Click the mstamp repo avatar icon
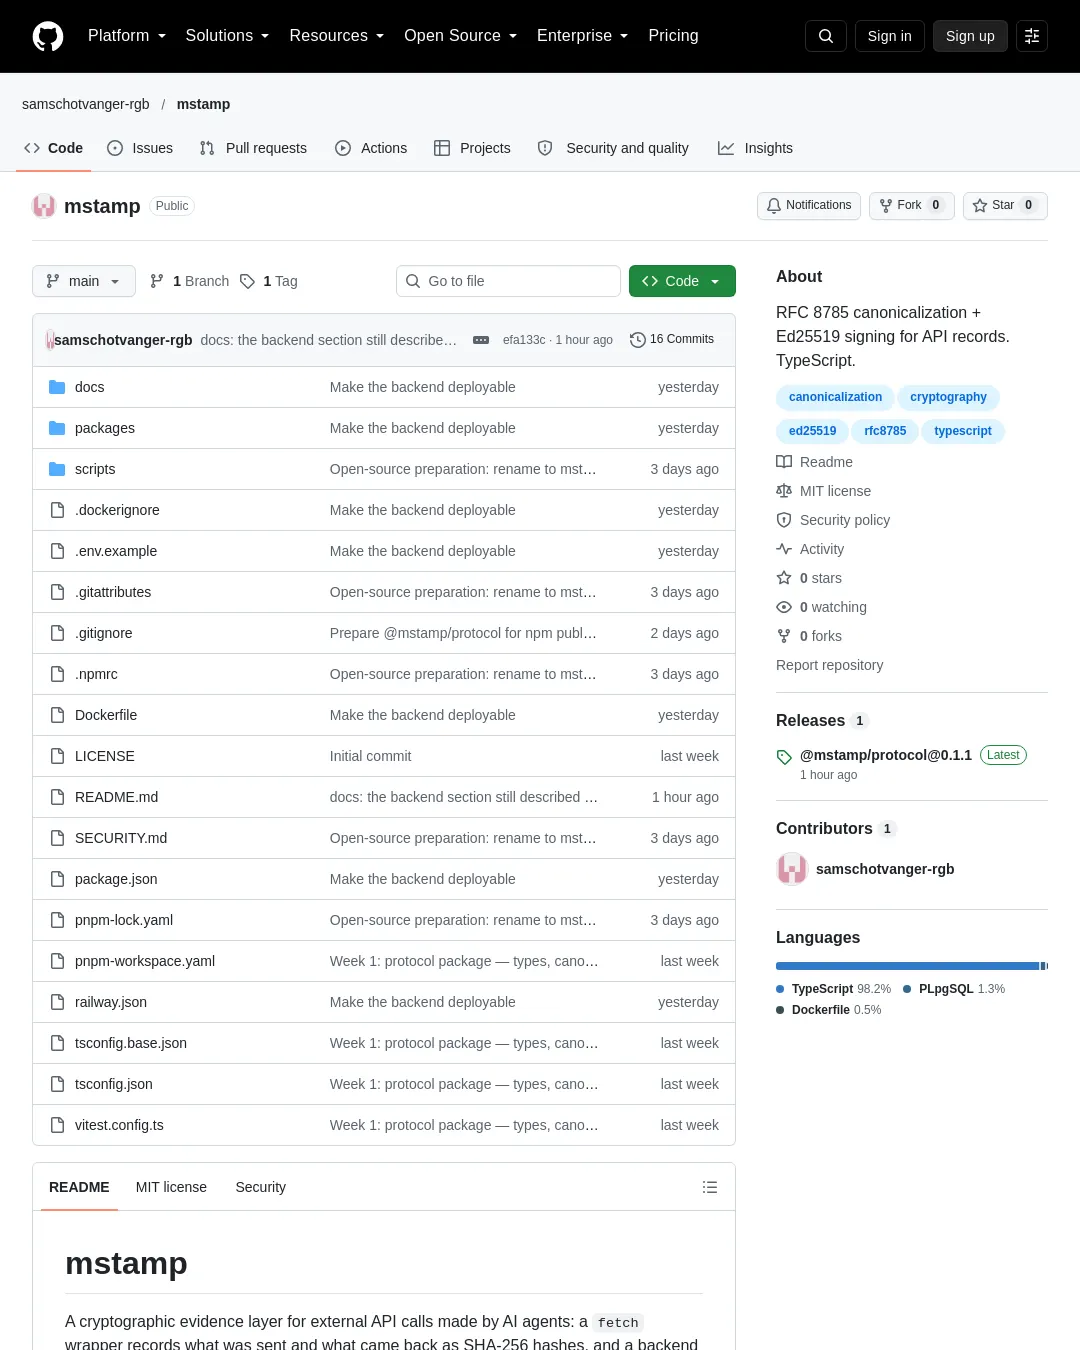 click(x=44, y=206)
